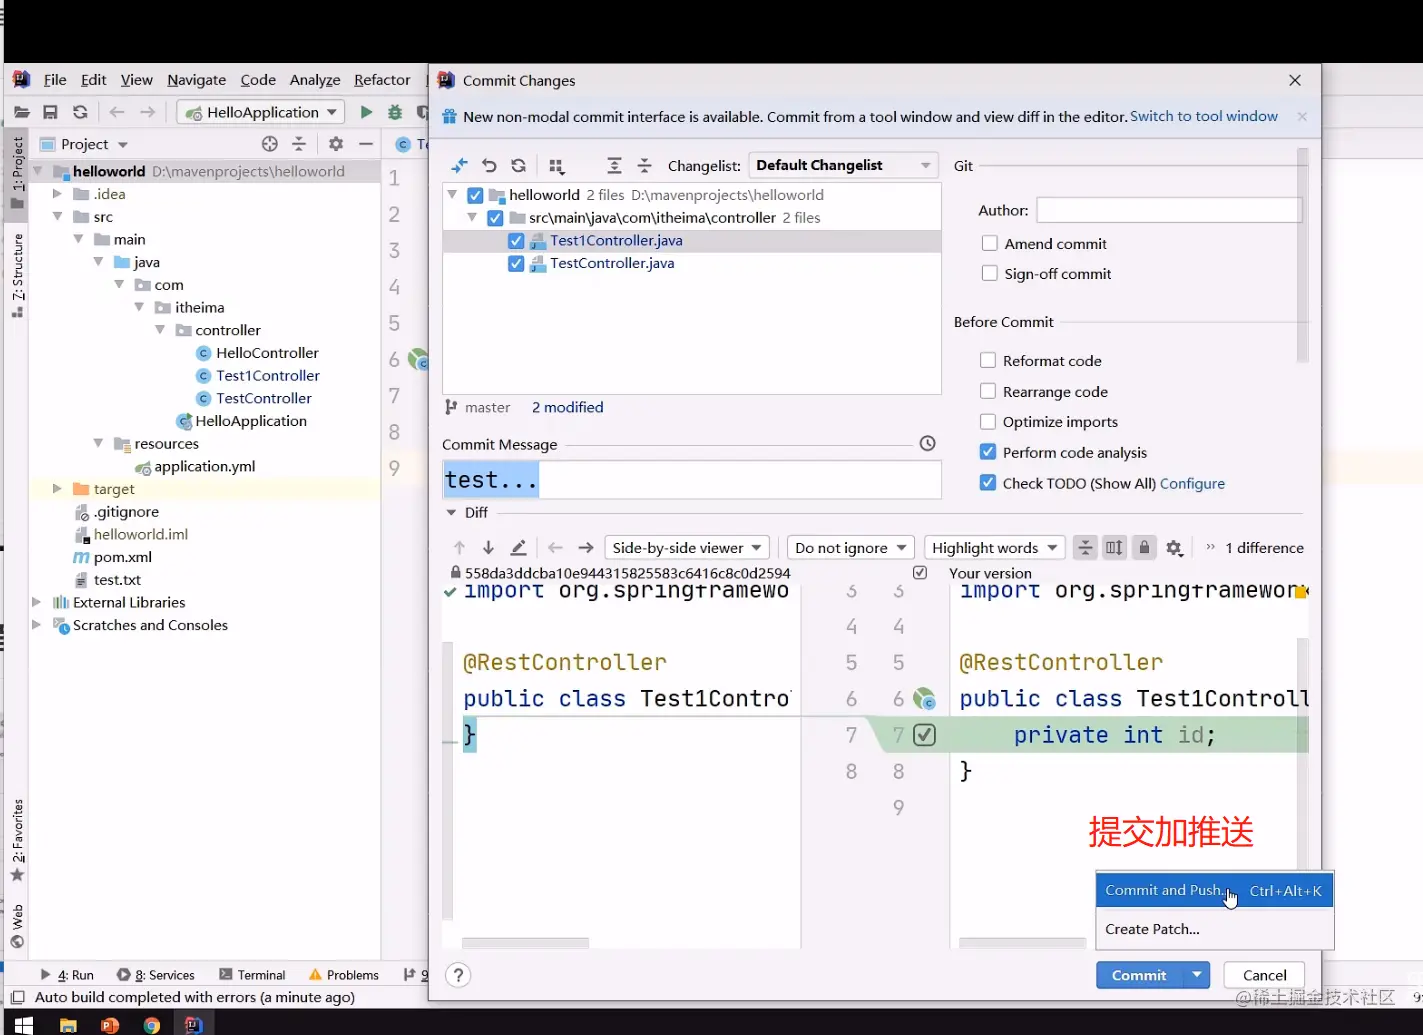Run HelloApplication with the green play icon
This screenshot has height=1035, width=1423.
[366, 113]
